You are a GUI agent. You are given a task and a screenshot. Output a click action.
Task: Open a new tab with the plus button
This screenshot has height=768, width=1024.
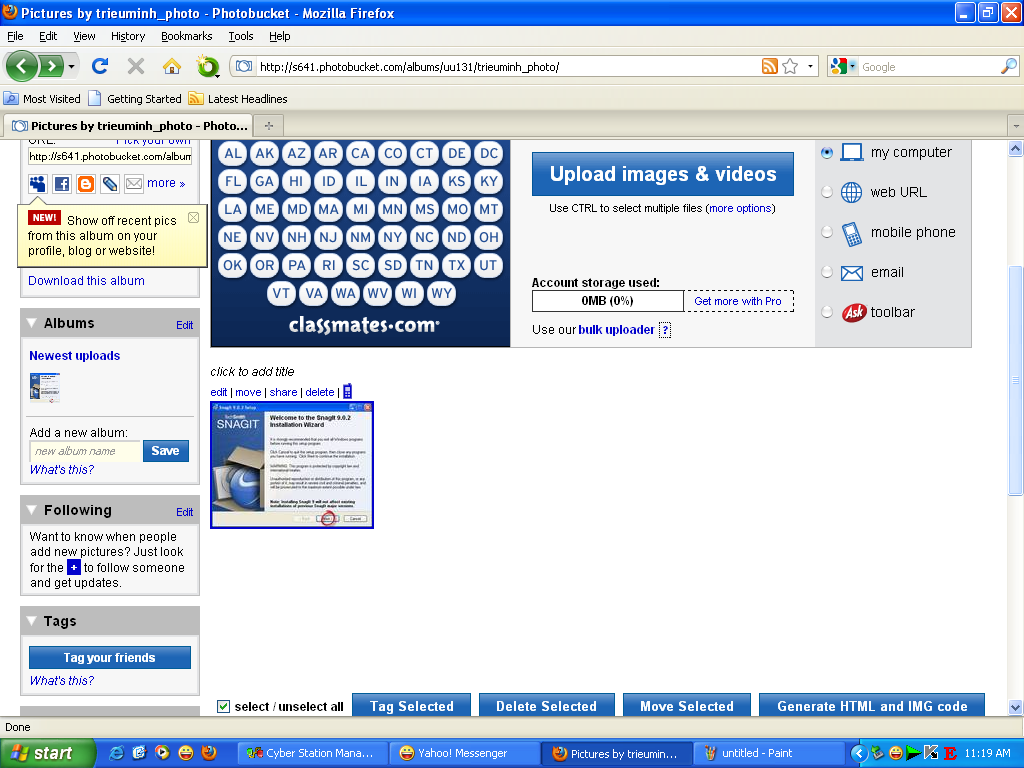click(x=268, y=125)
